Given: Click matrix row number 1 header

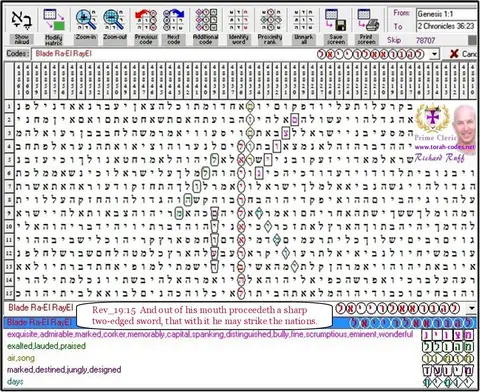Looking at the screenshot, I should point(9,106).
